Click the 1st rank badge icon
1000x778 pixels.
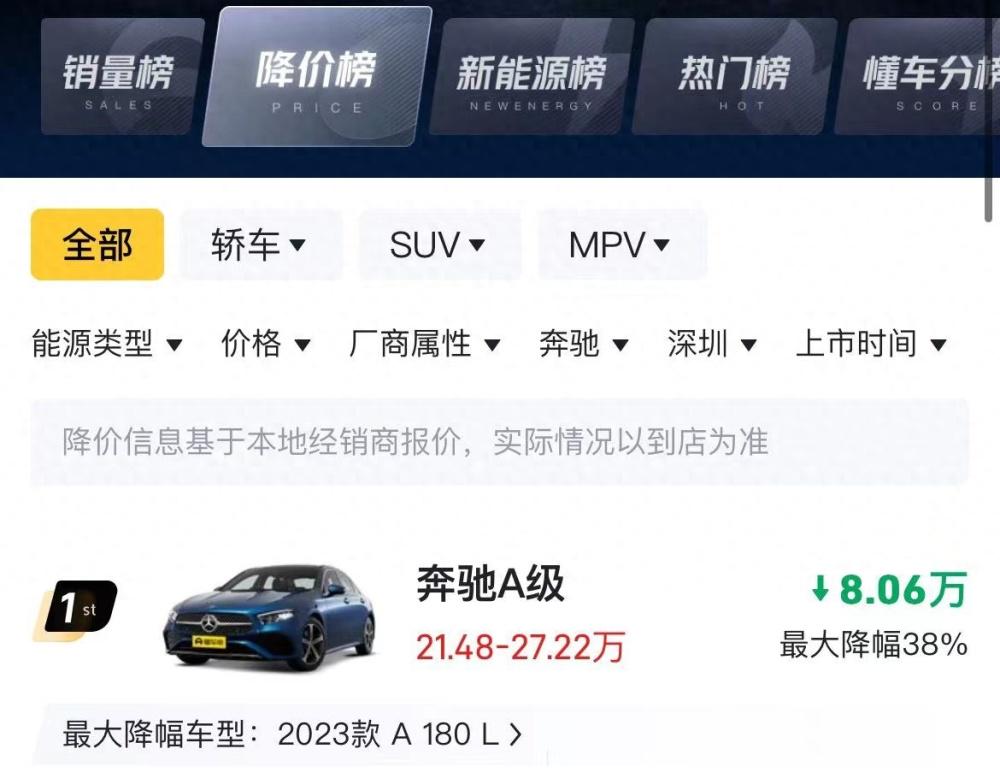[x=77, y=608]
